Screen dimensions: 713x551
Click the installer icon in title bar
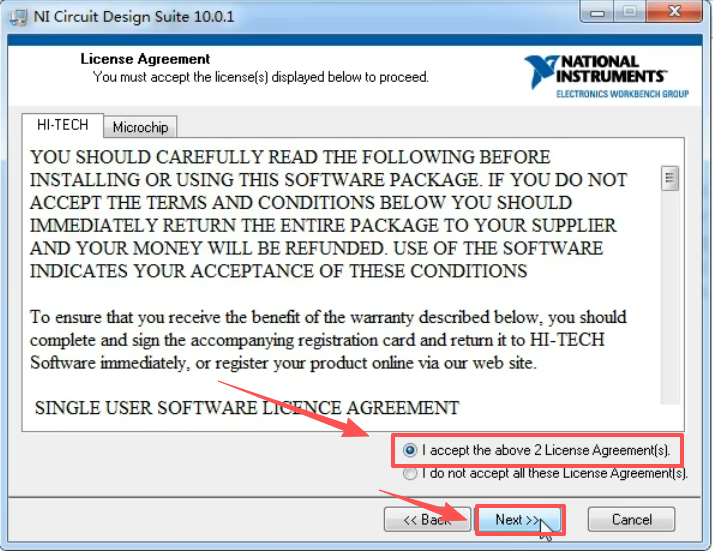[19, 17]
